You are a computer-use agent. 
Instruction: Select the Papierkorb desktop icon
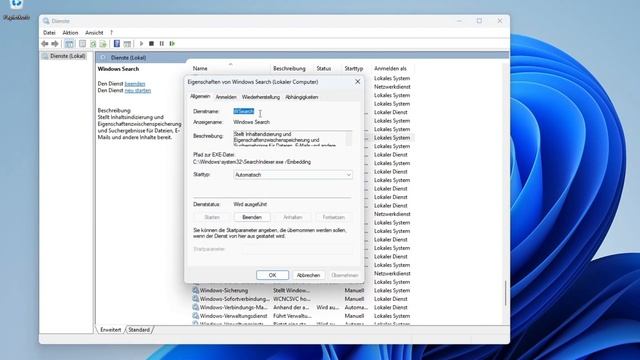[x=16, y=10]
